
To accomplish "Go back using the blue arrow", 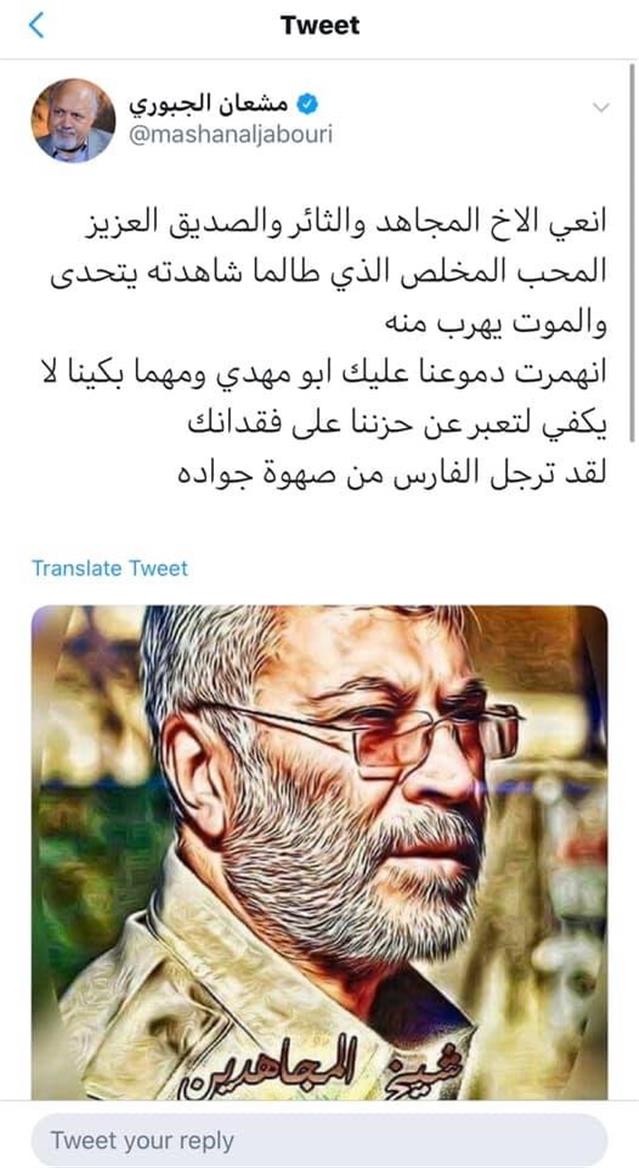I will (x=36, y=25).
